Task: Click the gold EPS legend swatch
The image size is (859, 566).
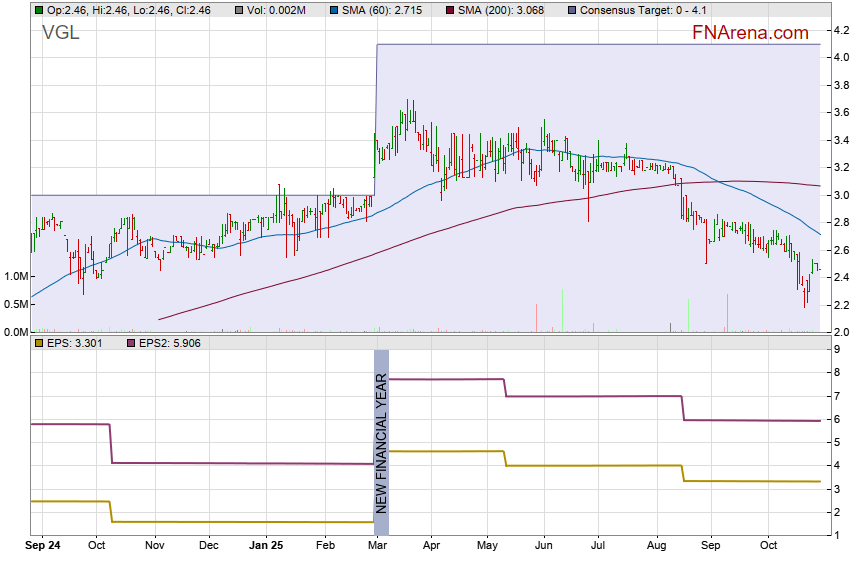Action: [x=38, y=343]
